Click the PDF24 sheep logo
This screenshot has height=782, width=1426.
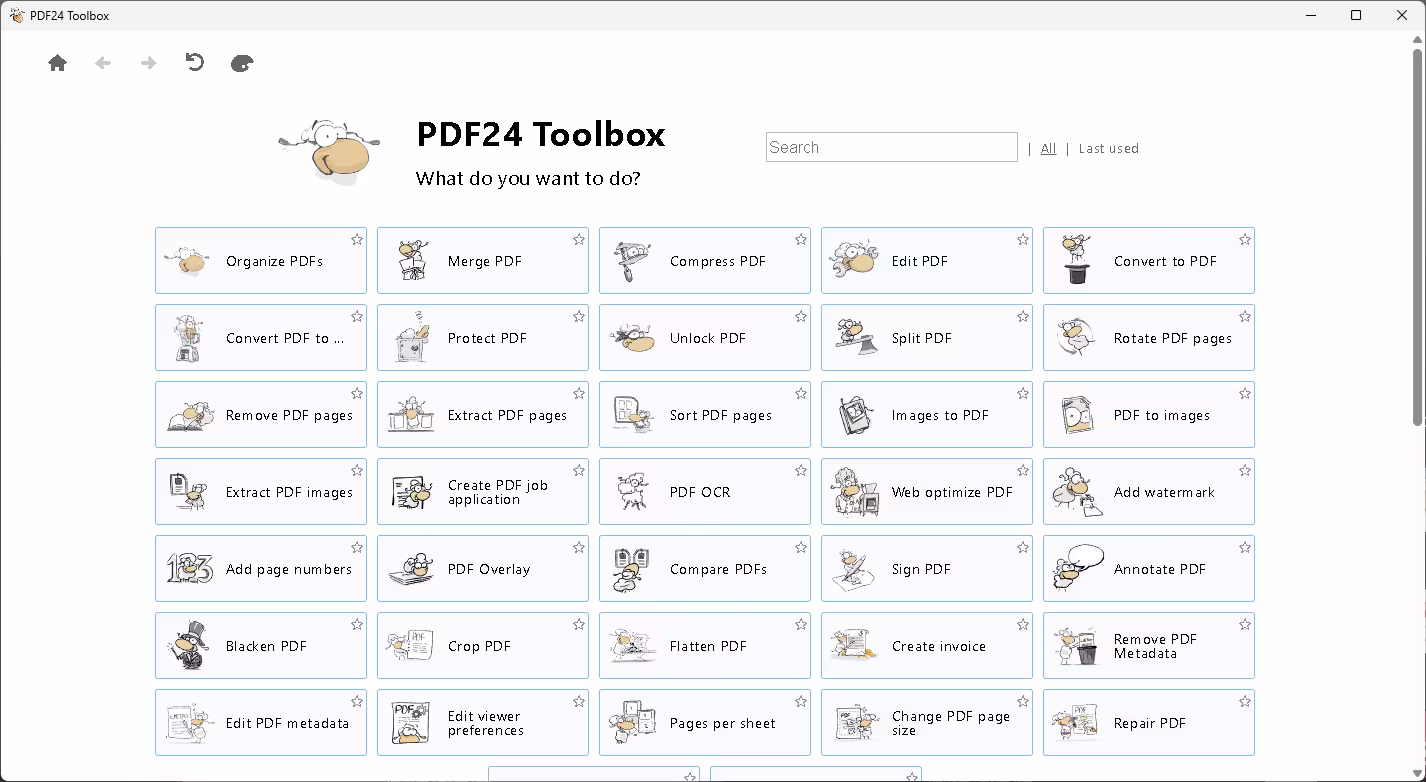[329, 150]
